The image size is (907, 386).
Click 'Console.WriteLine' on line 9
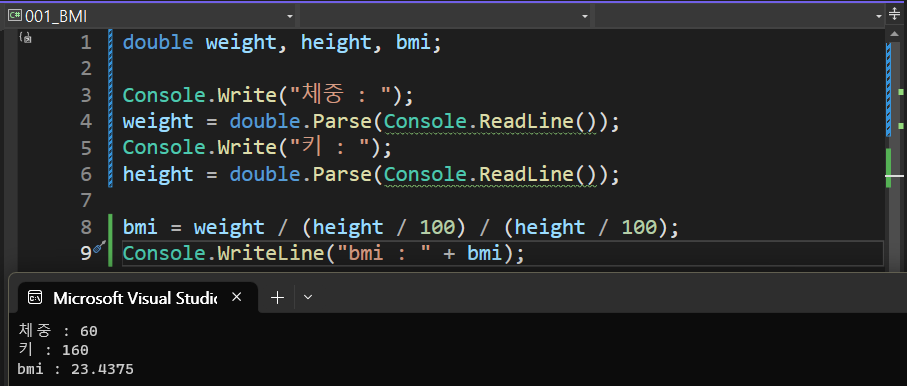pos(223,253)
